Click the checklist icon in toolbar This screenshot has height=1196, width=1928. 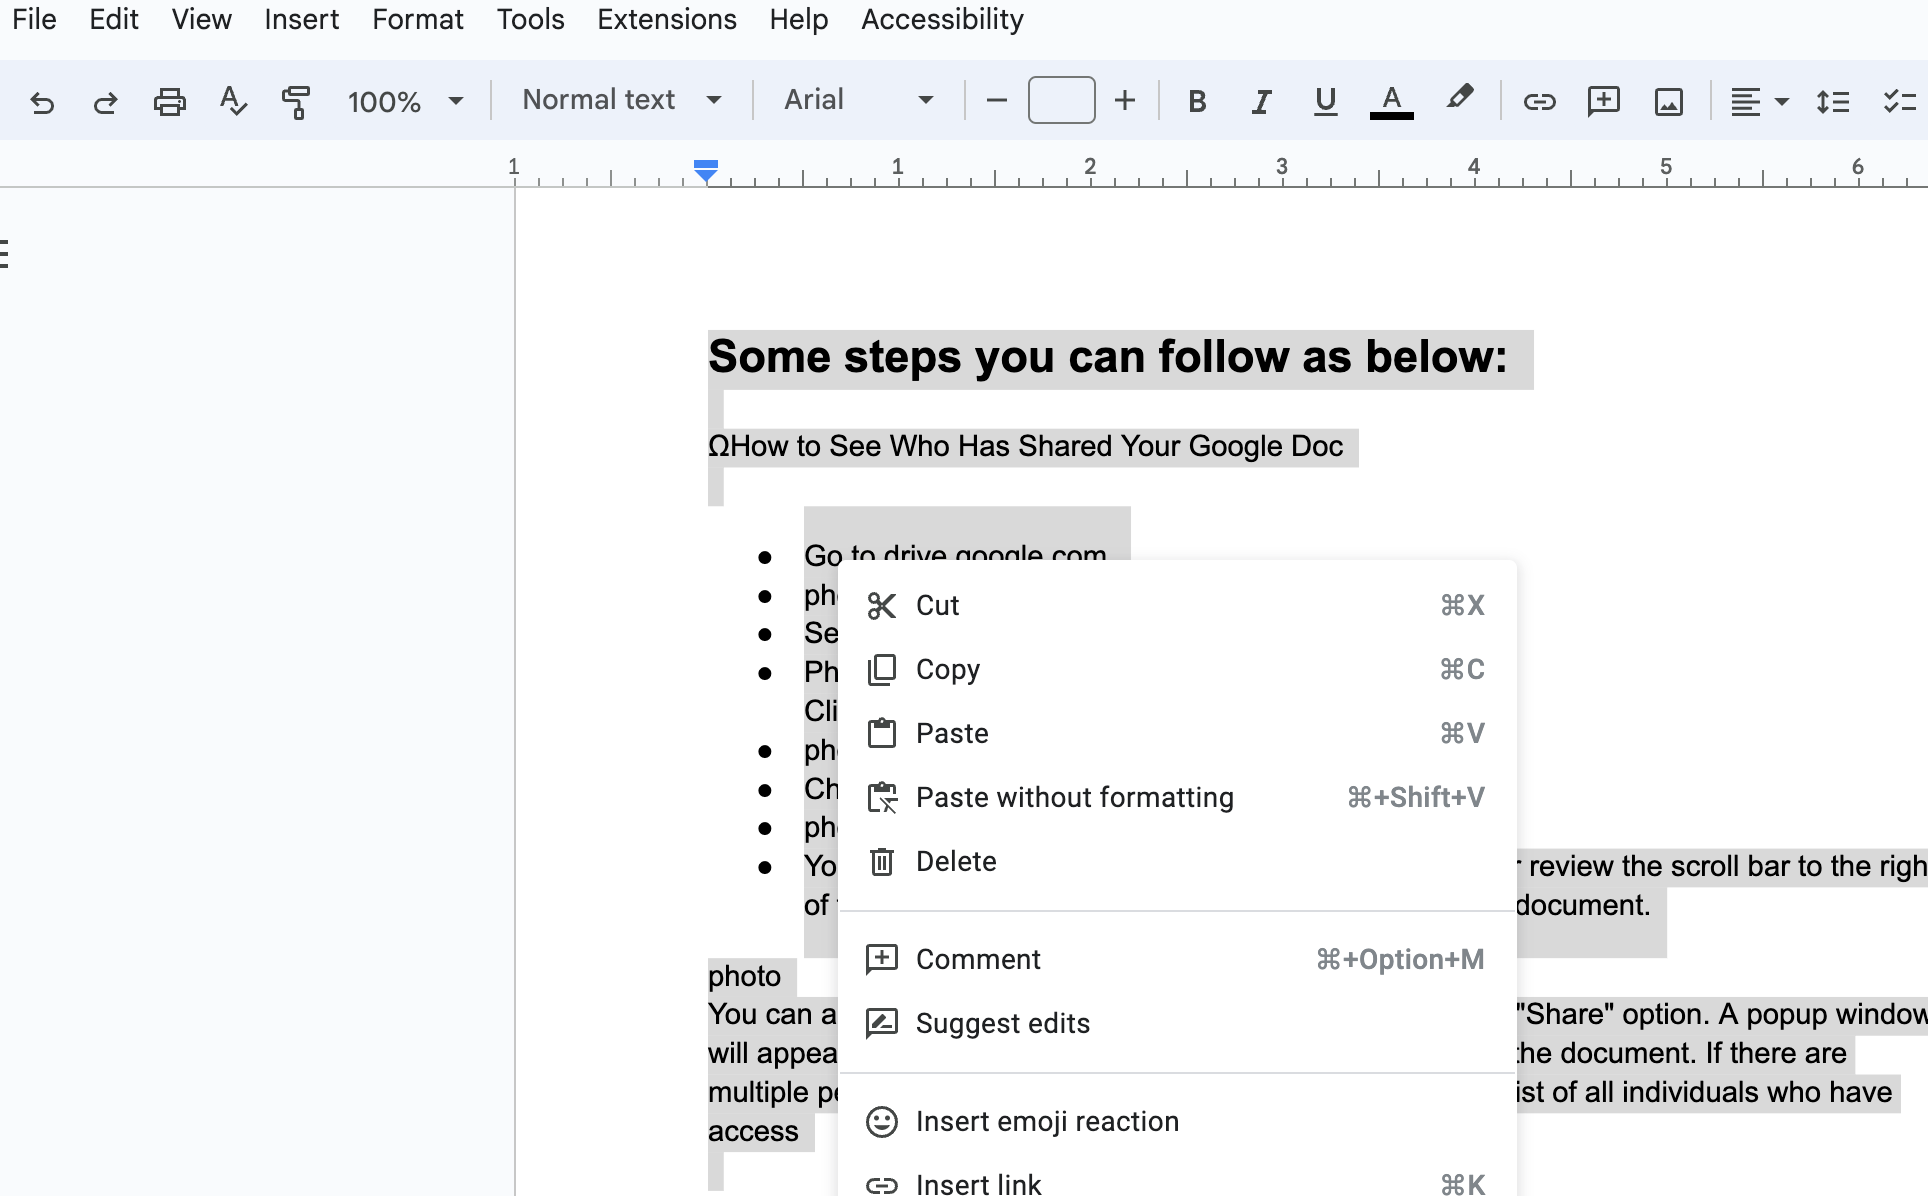[x=1898, y=101]
